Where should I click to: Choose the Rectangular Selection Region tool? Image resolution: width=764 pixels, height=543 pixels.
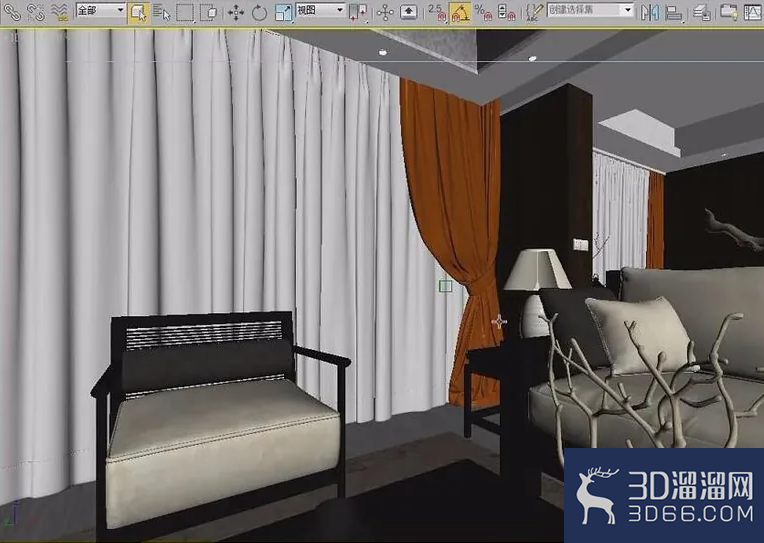pyautogui.click(x=185, y=13)
